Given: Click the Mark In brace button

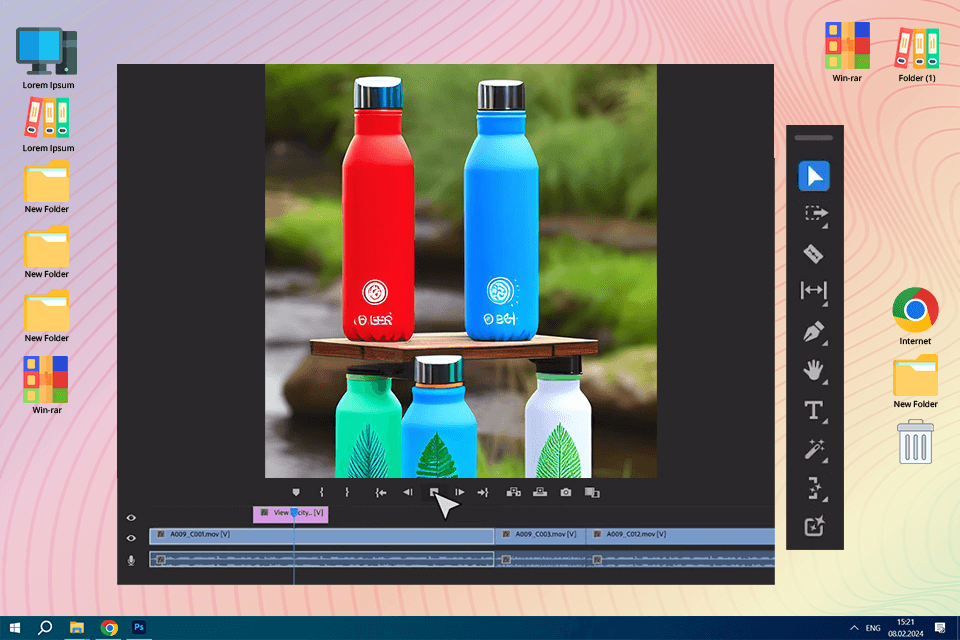Looking at the screenshot, I should [x=321, y=492].
